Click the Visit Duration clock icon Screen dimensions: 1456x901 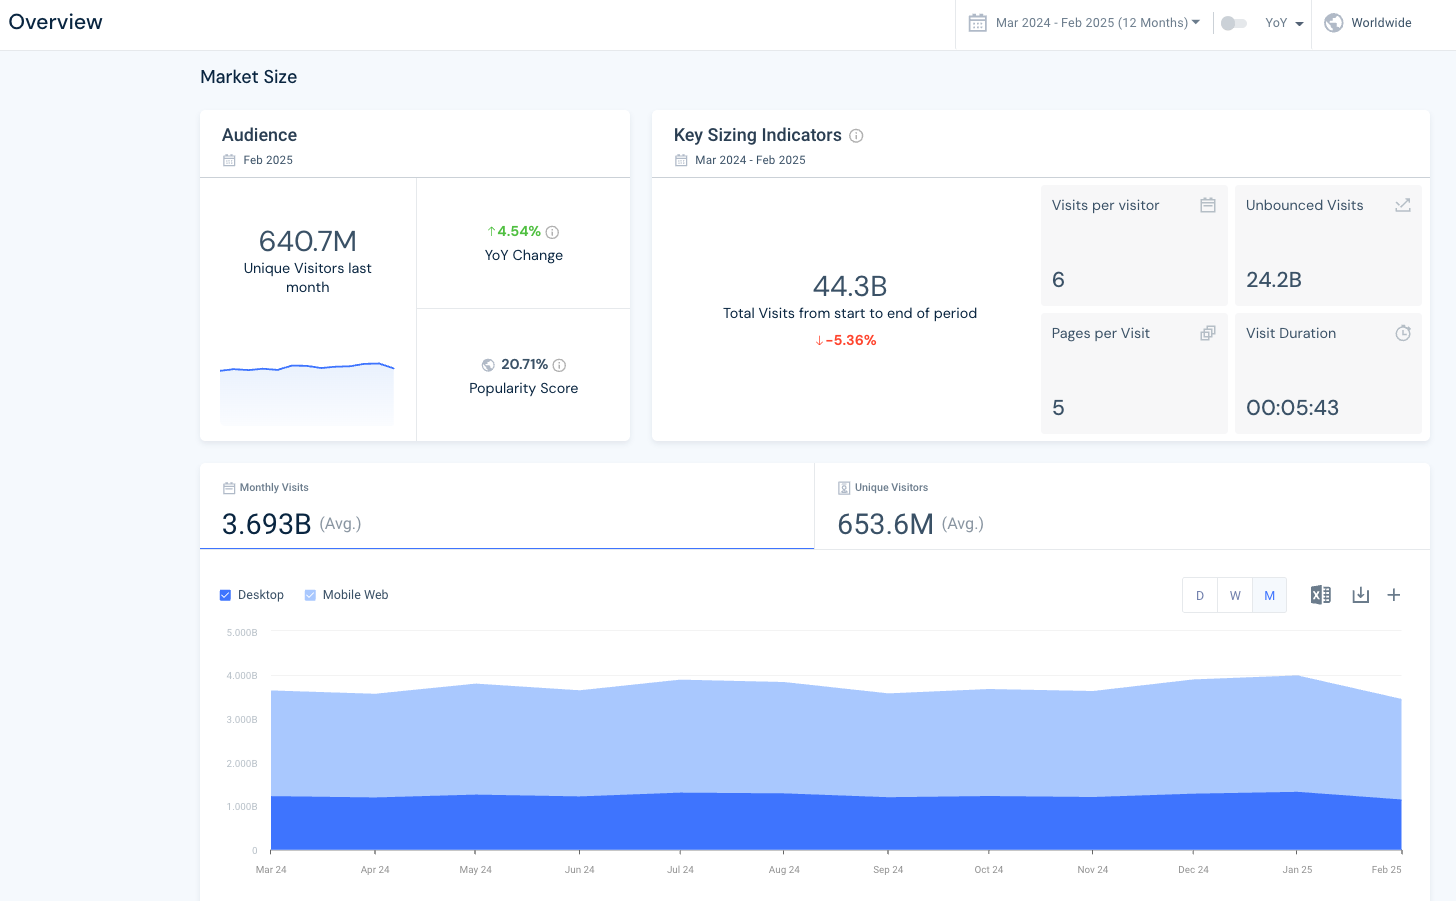(x=1402, y=332)
